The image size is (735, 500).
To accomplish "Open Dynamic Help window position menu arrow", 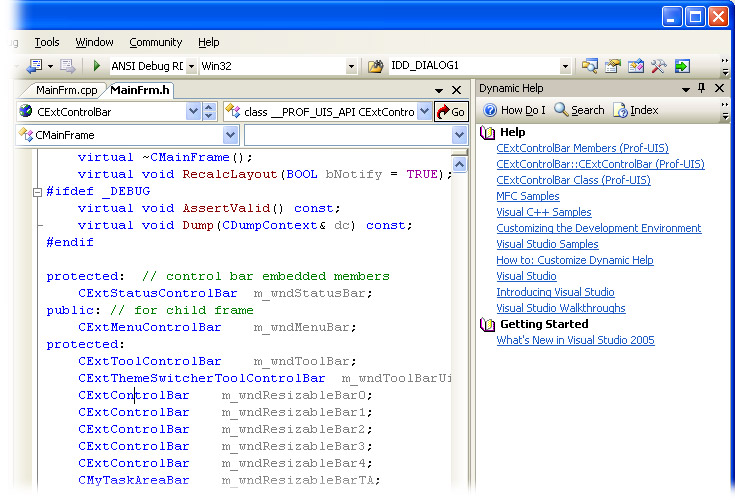I will coord(686,89).
